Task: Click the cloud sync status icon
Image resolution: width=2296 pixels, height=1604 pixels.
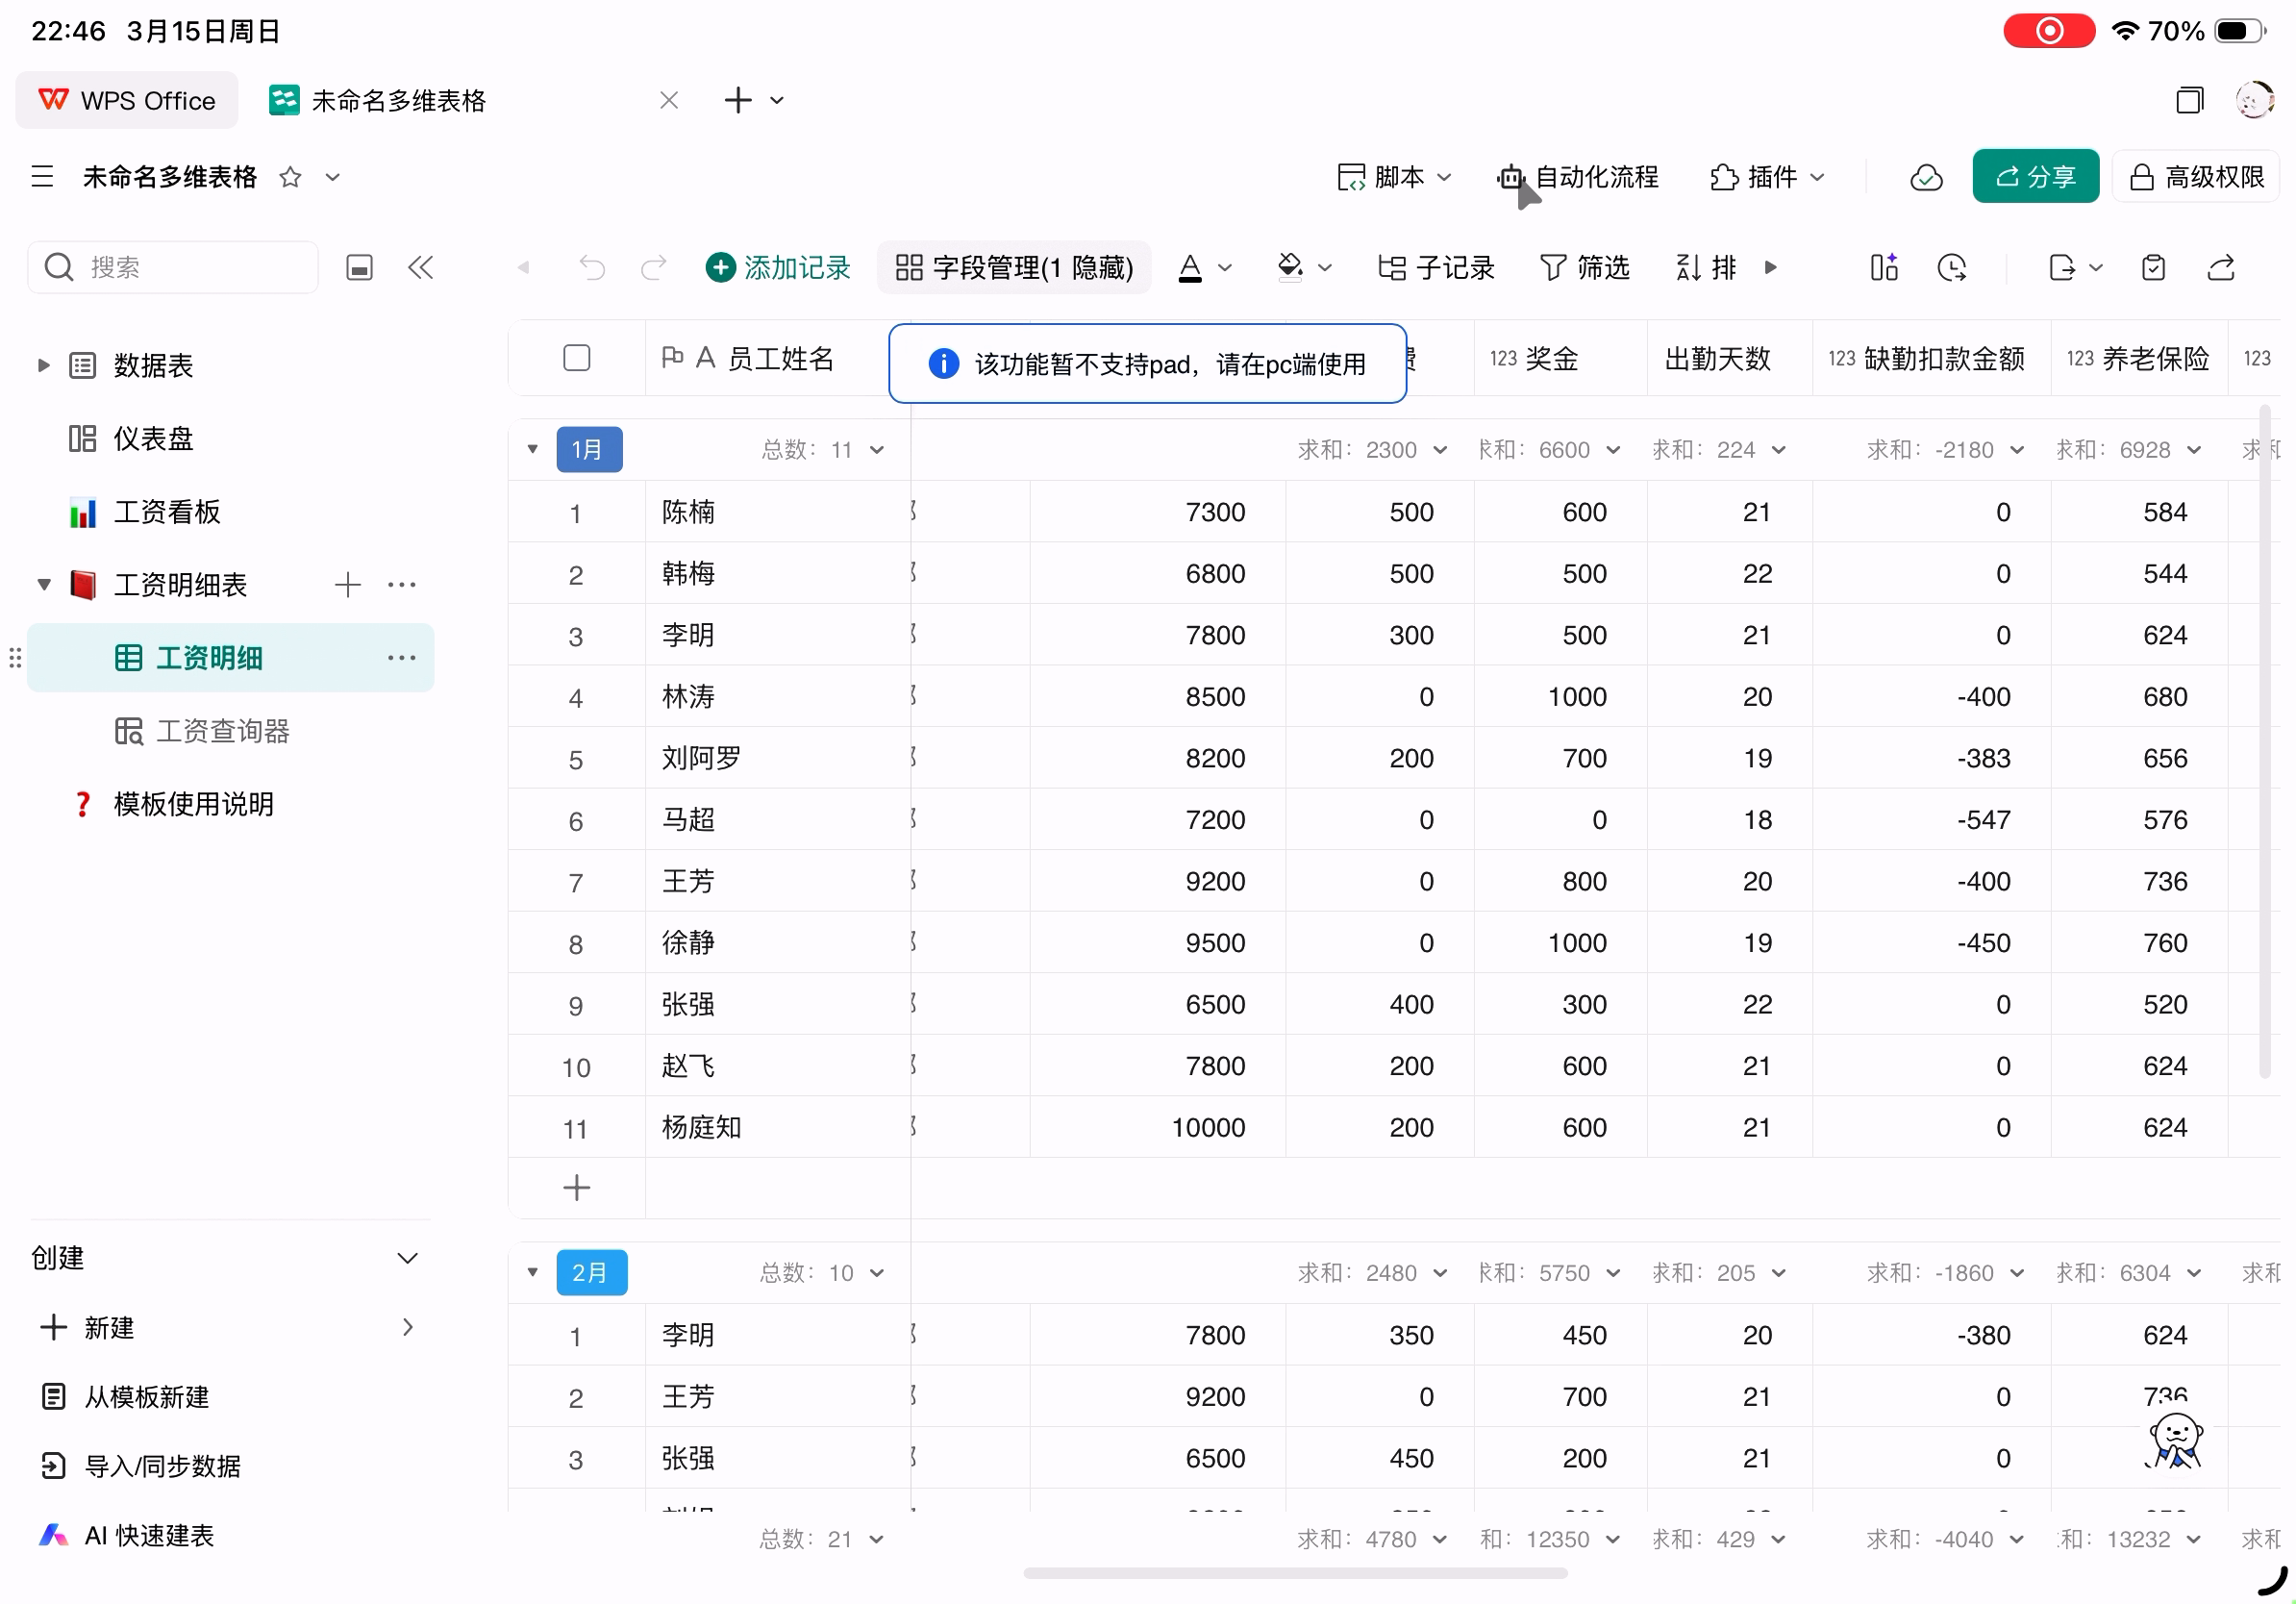Action: 1925,178
